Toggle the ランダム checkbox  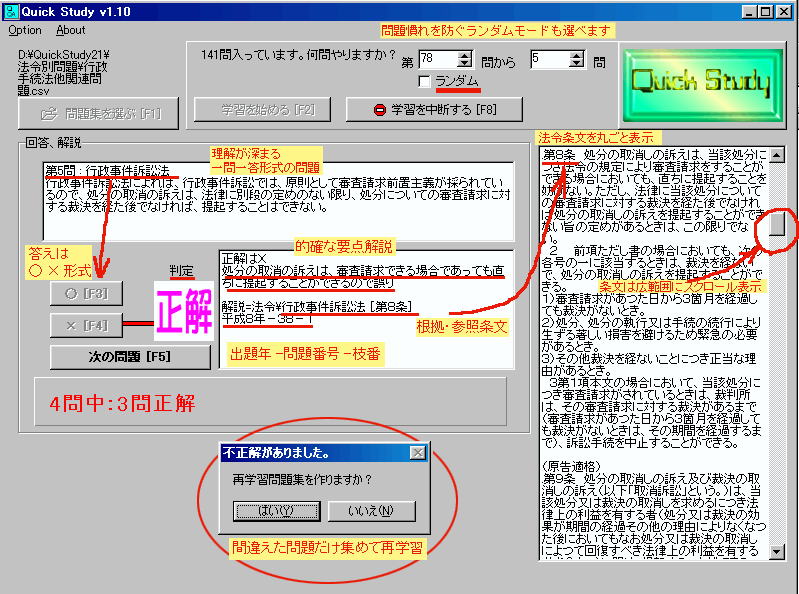424,82
